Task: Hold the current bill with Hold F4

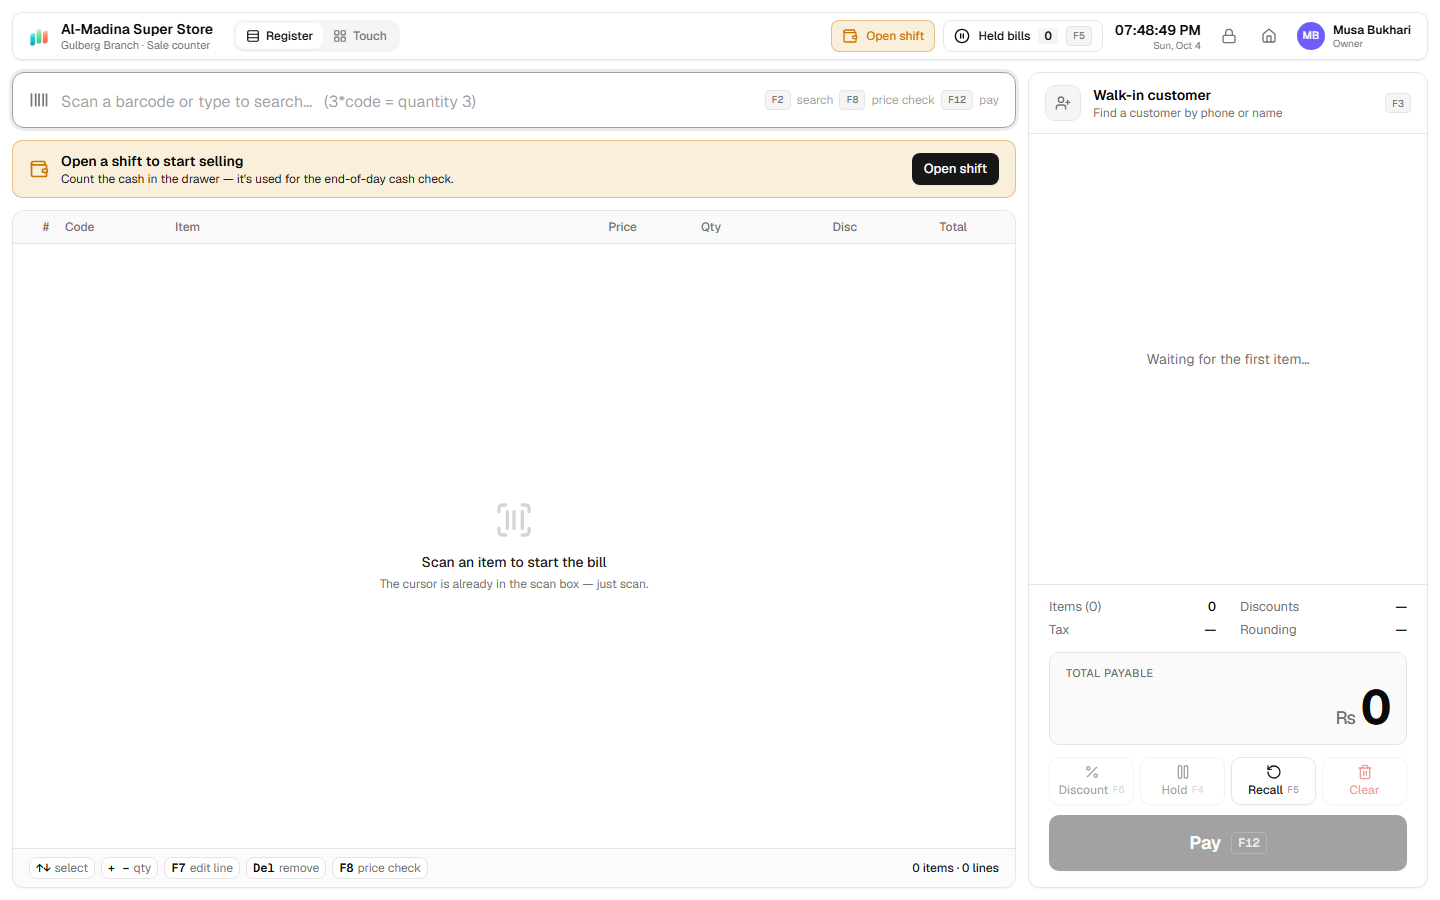Action: [1183, 781]
